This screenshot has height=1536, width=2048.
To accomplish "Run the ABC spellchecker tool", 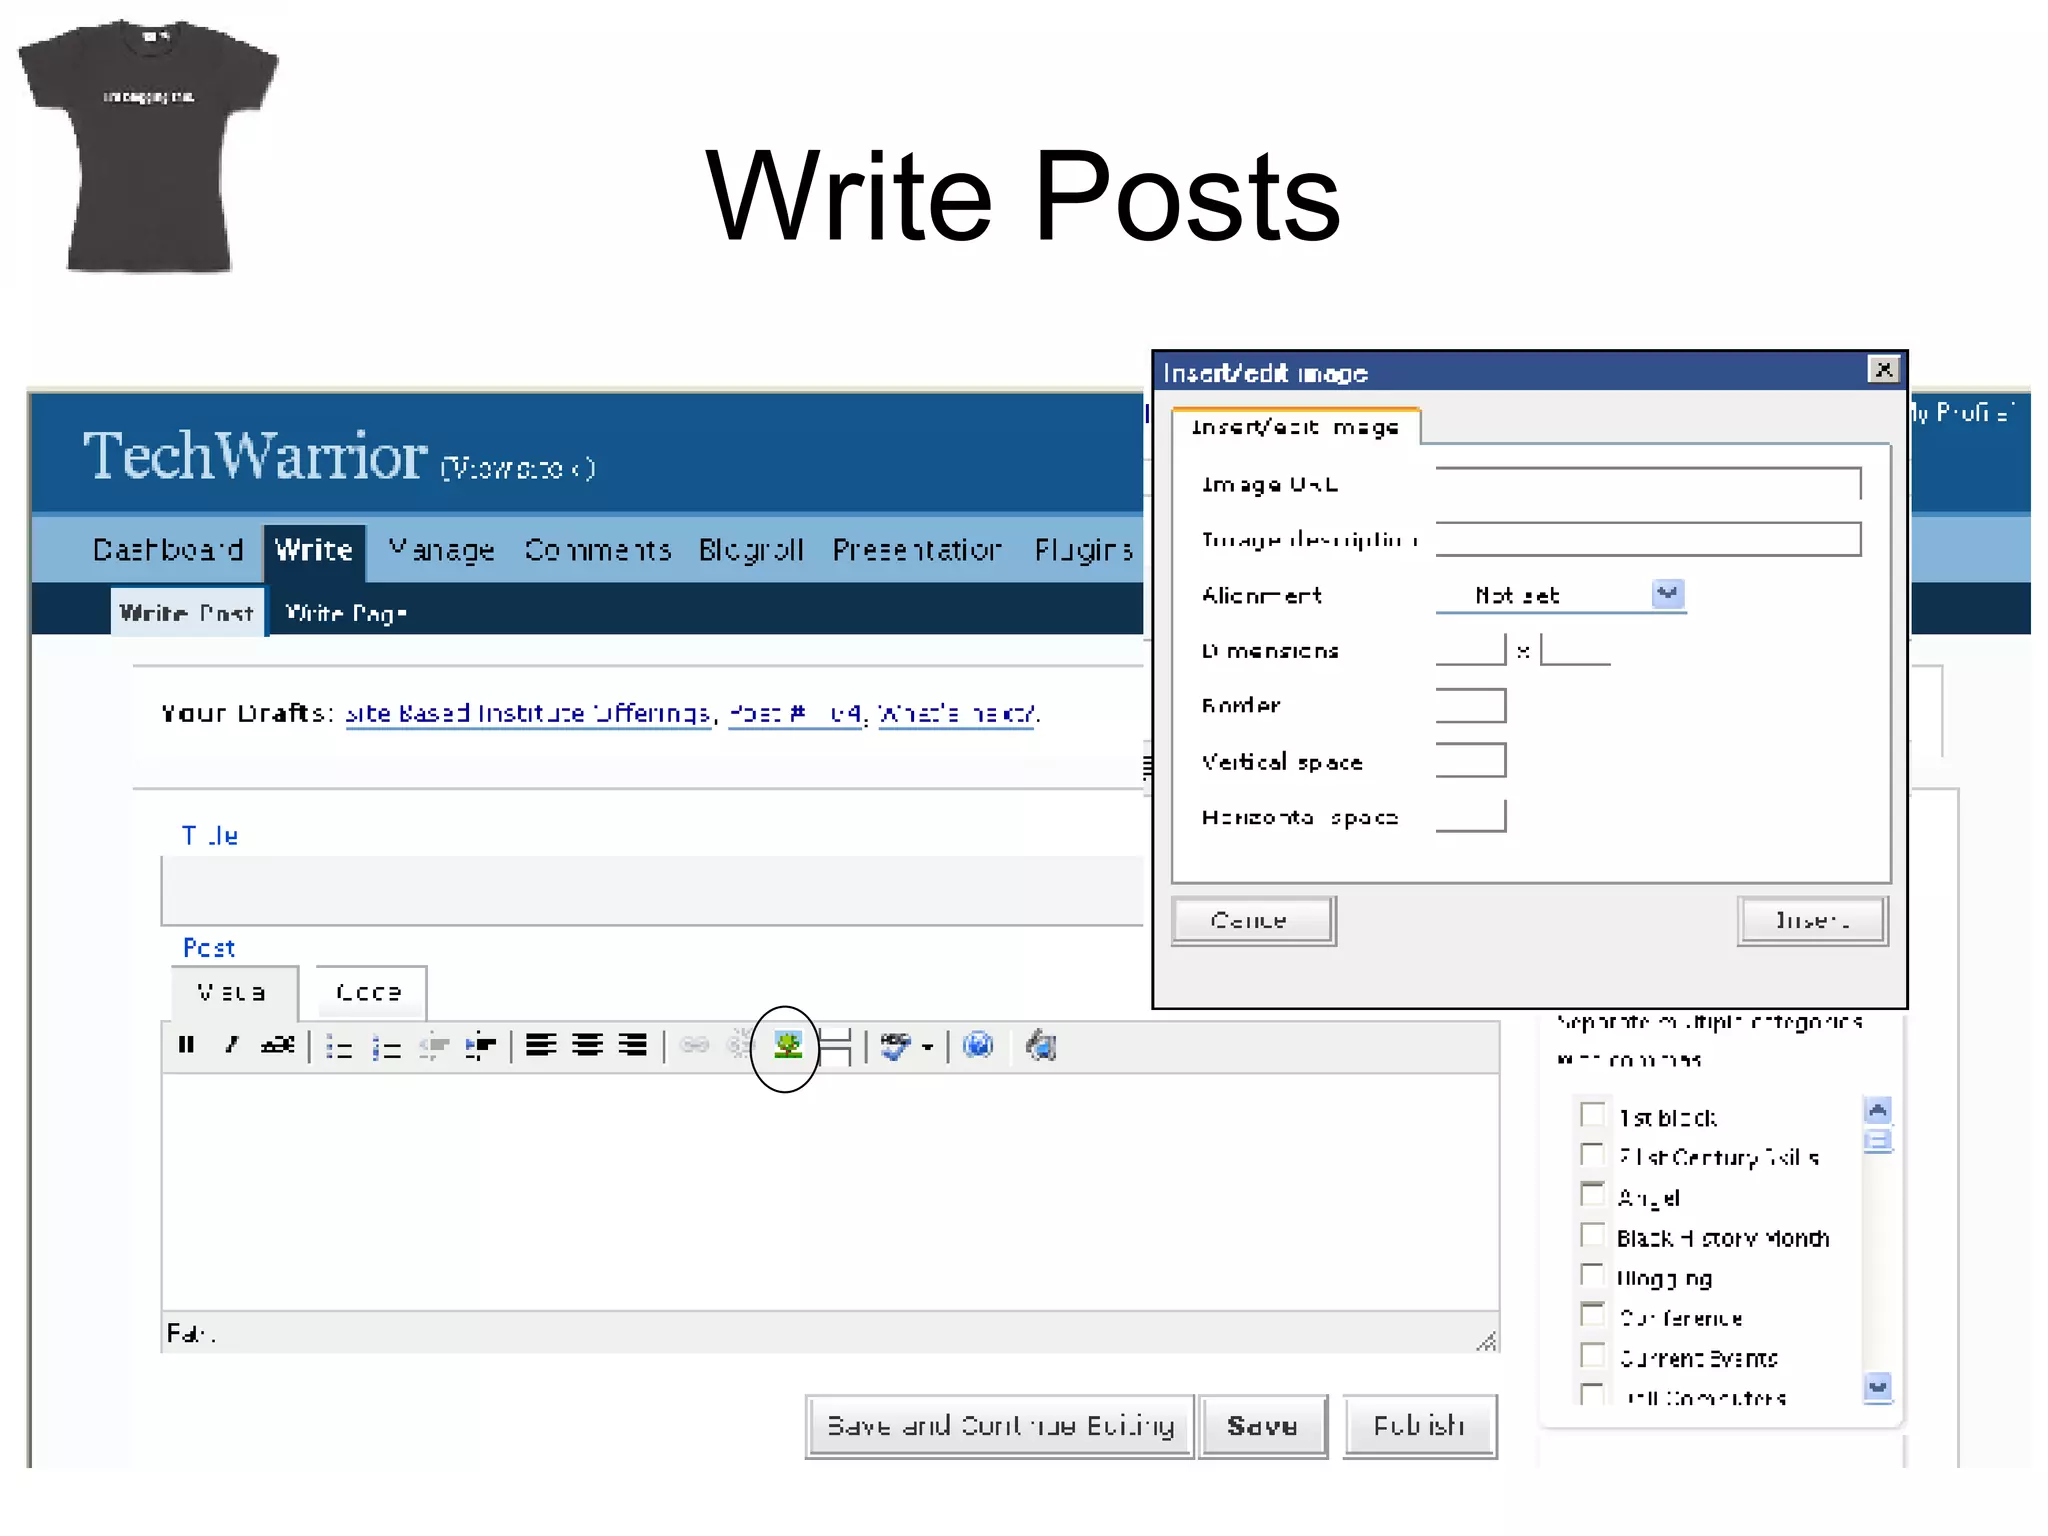I will point(896,1046).
